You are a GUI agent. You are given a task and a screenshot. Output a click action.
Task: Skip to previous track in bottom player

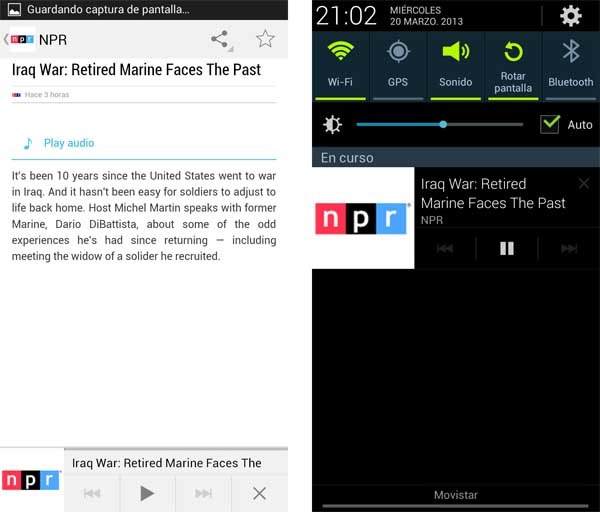[x=92, y=493]
